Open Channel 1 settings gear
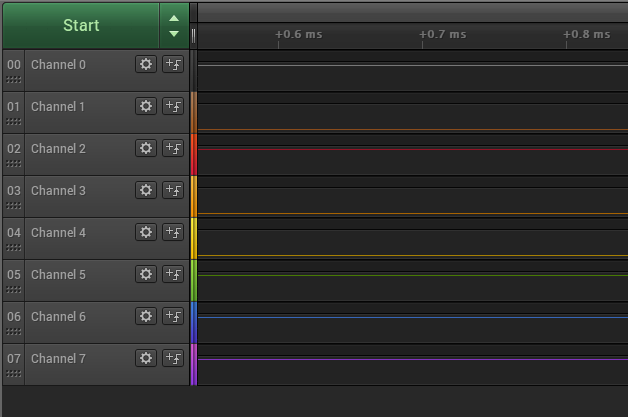This screenshot has width=628, height=417. pyautogui.click(x=146, y=106)
